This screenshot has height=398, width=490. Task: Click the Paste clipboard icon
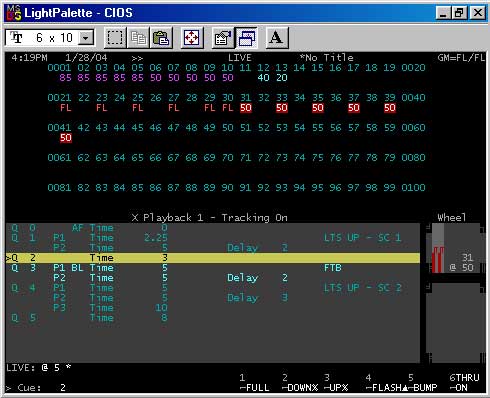[161, 38]
